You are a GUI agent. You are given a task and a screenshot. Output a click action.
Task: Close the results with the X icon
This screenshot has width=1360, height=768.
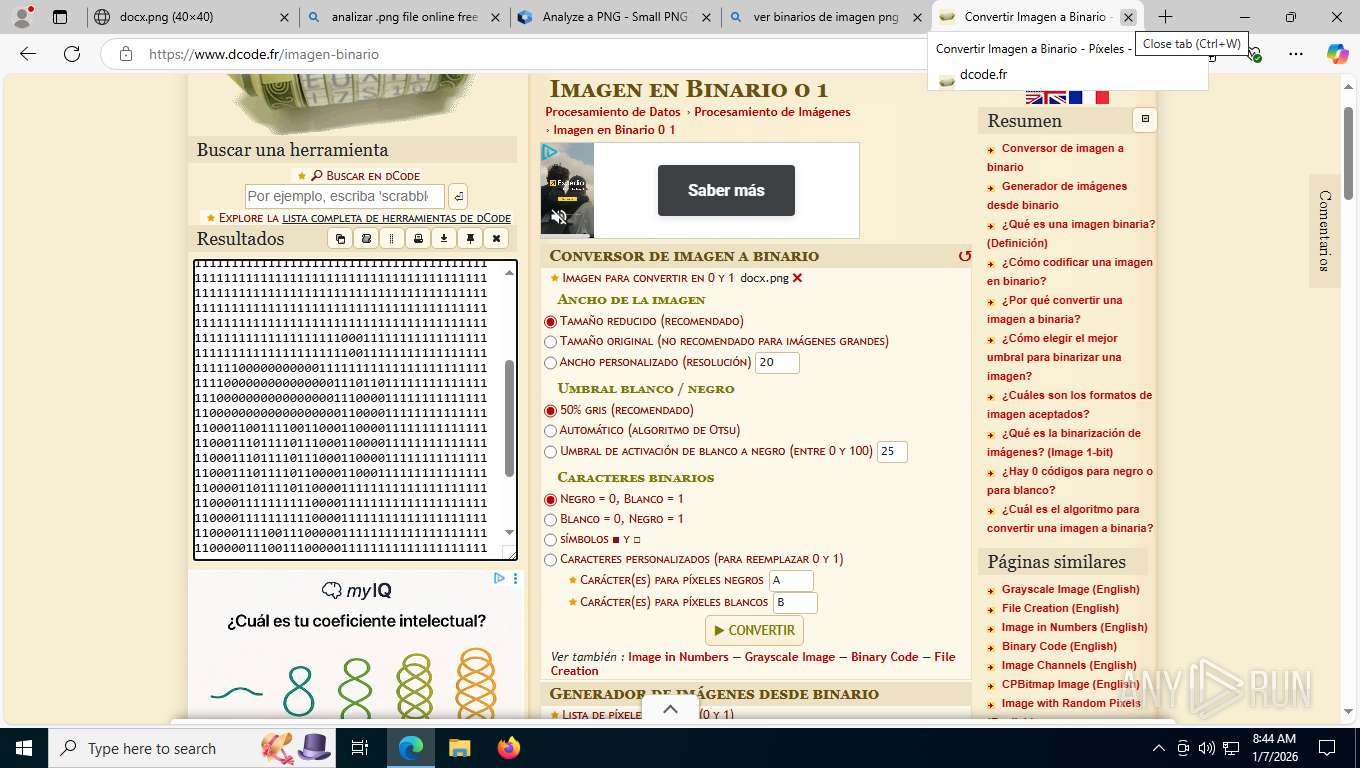(x=496, y=239)
